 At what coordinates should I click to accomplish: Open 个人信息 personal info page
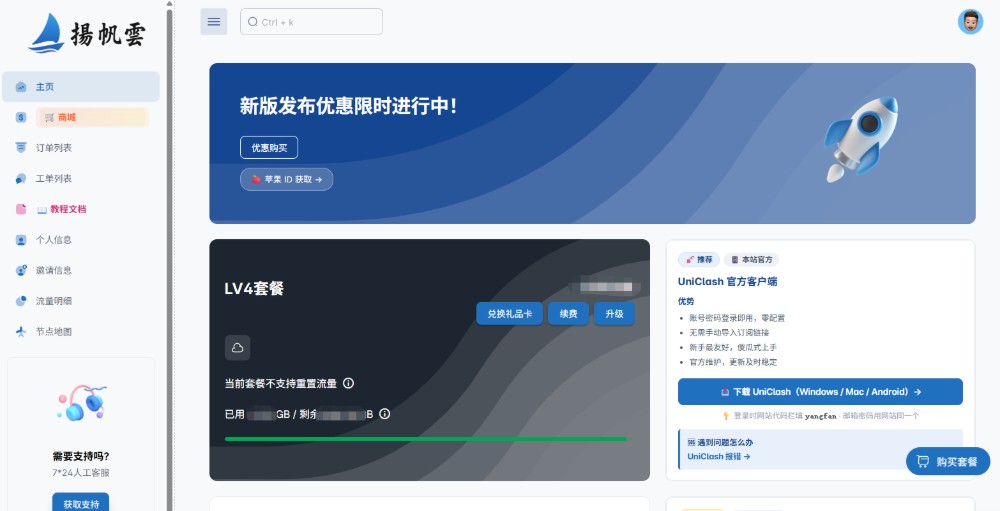[80, 240]
